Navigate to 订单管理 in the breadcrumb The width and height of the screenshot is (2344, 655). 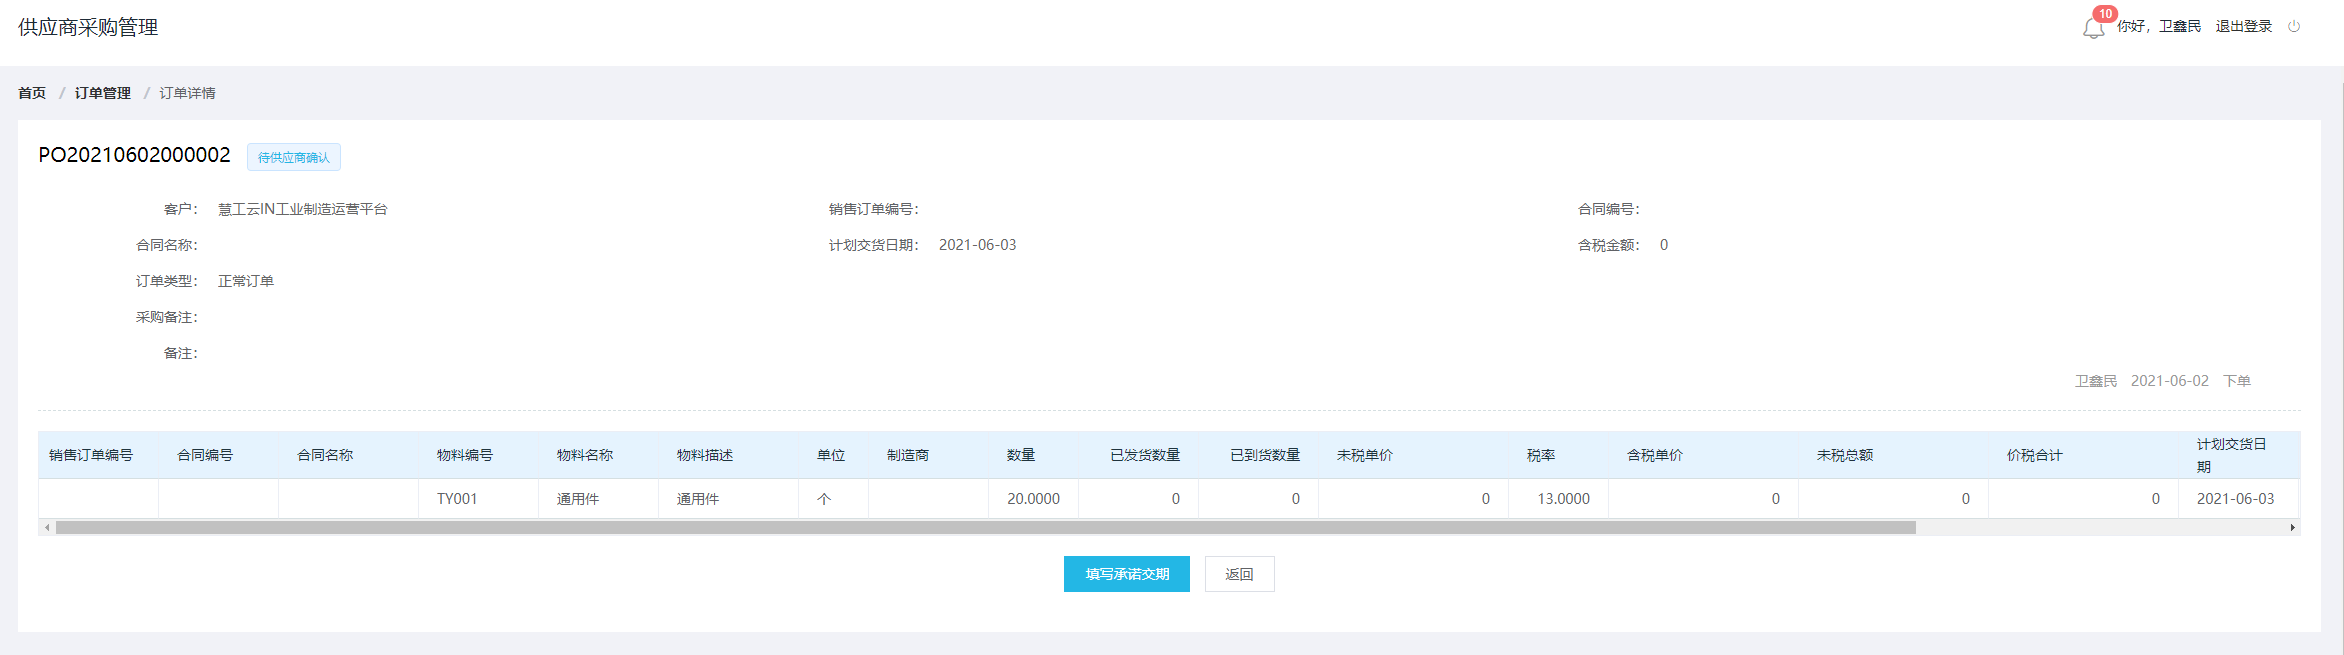click(x=102, y=93)
